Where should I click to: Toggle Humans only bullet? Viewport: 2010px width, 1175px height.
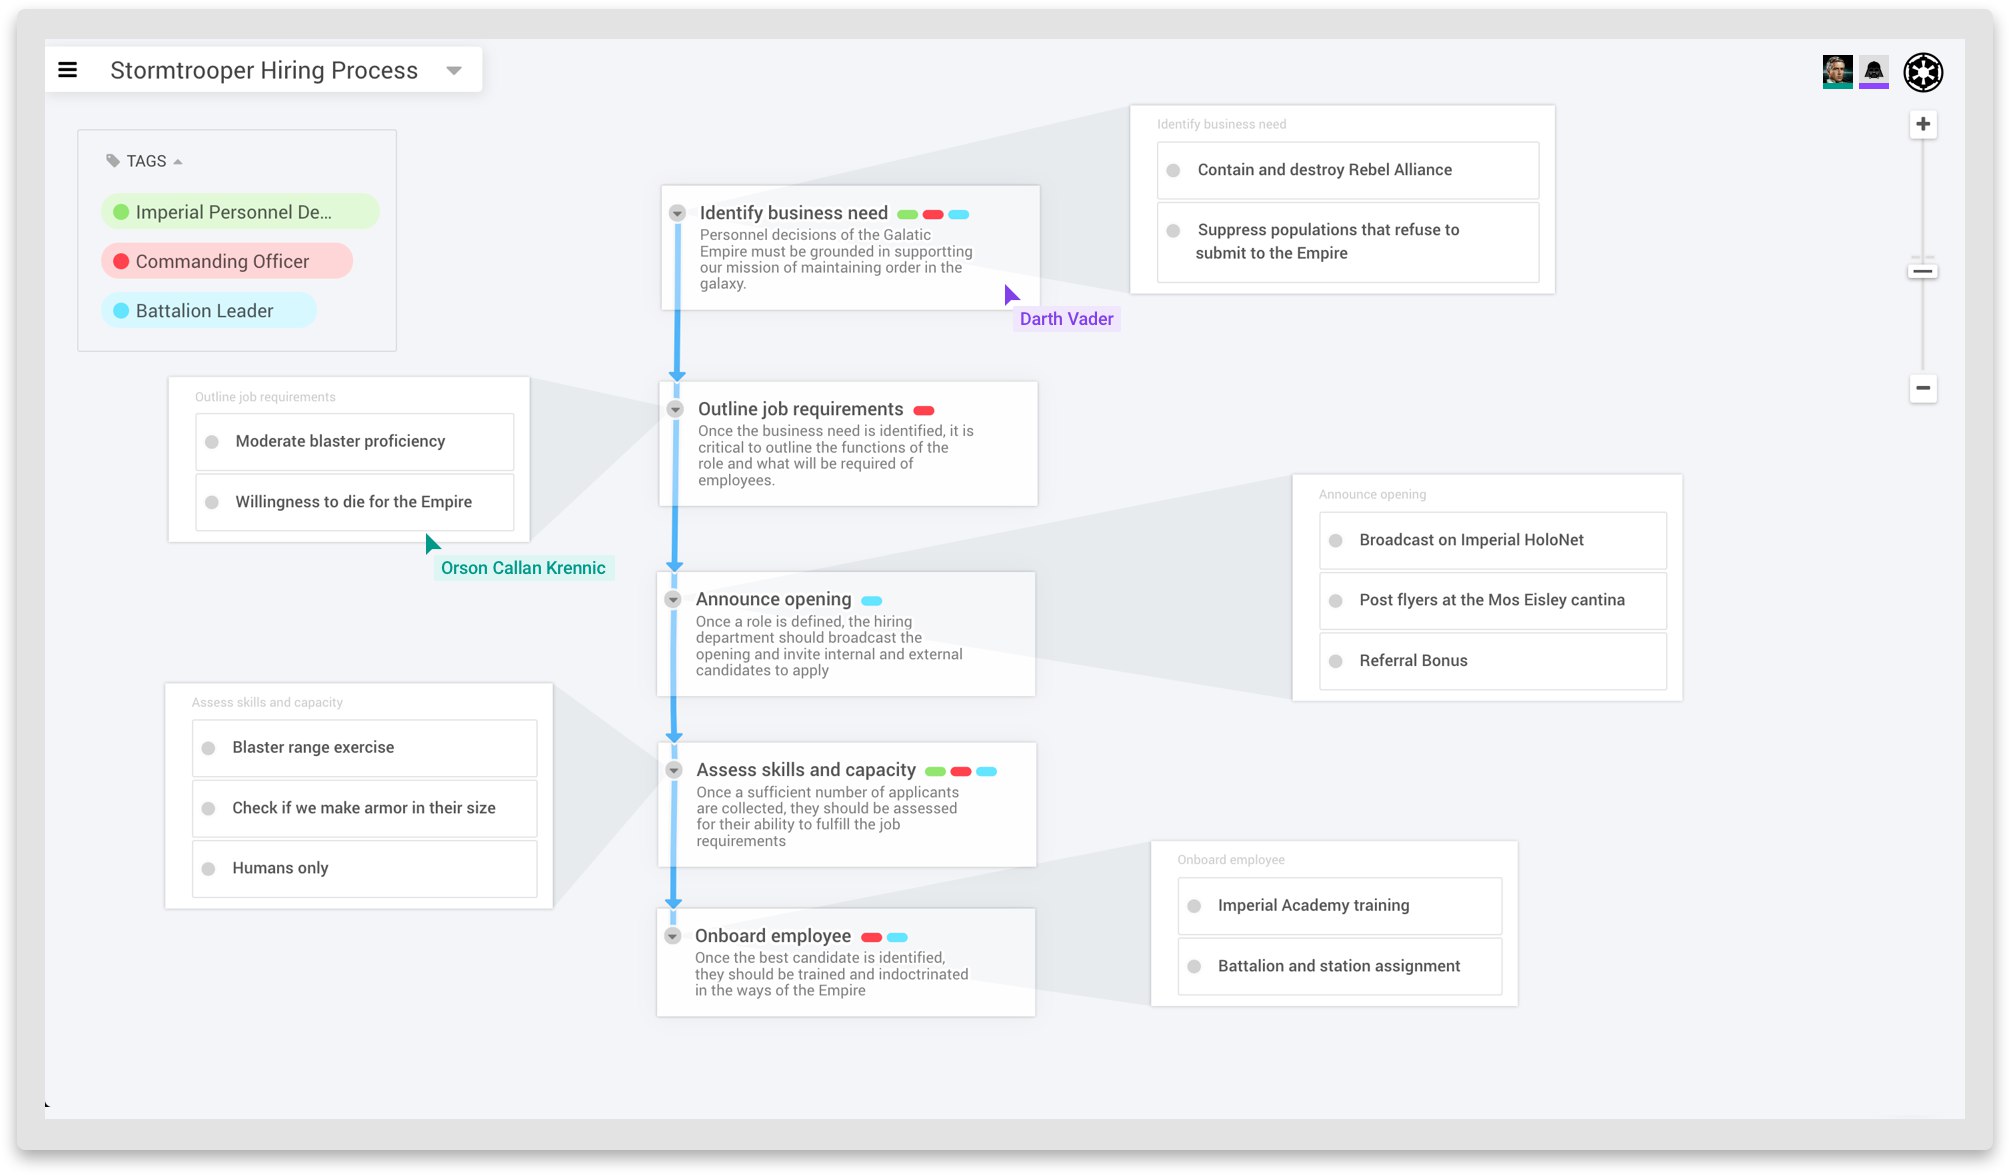point(209,869)
